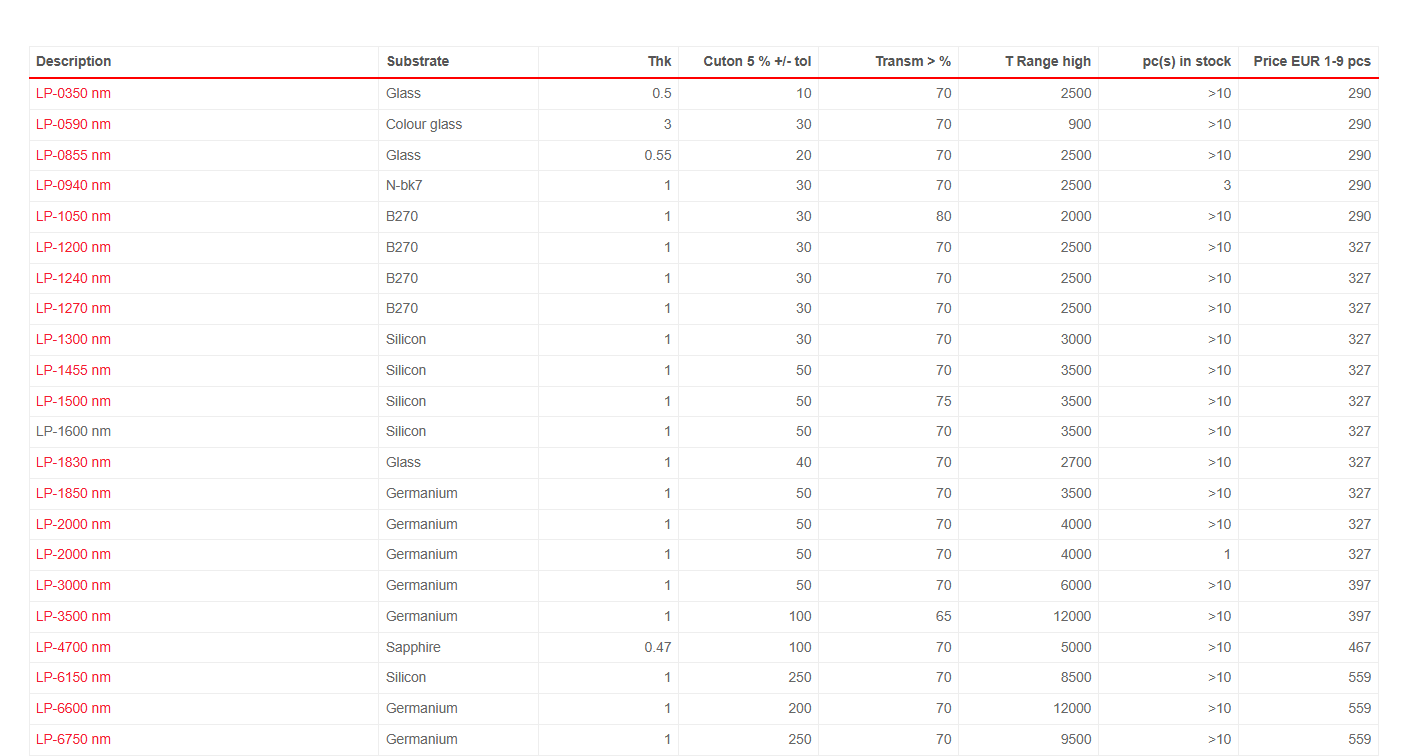The width and height of the screenshot is (1410, 756).
Task: Open the LP-0350 nm product link
Action: [x=73, y=94]
